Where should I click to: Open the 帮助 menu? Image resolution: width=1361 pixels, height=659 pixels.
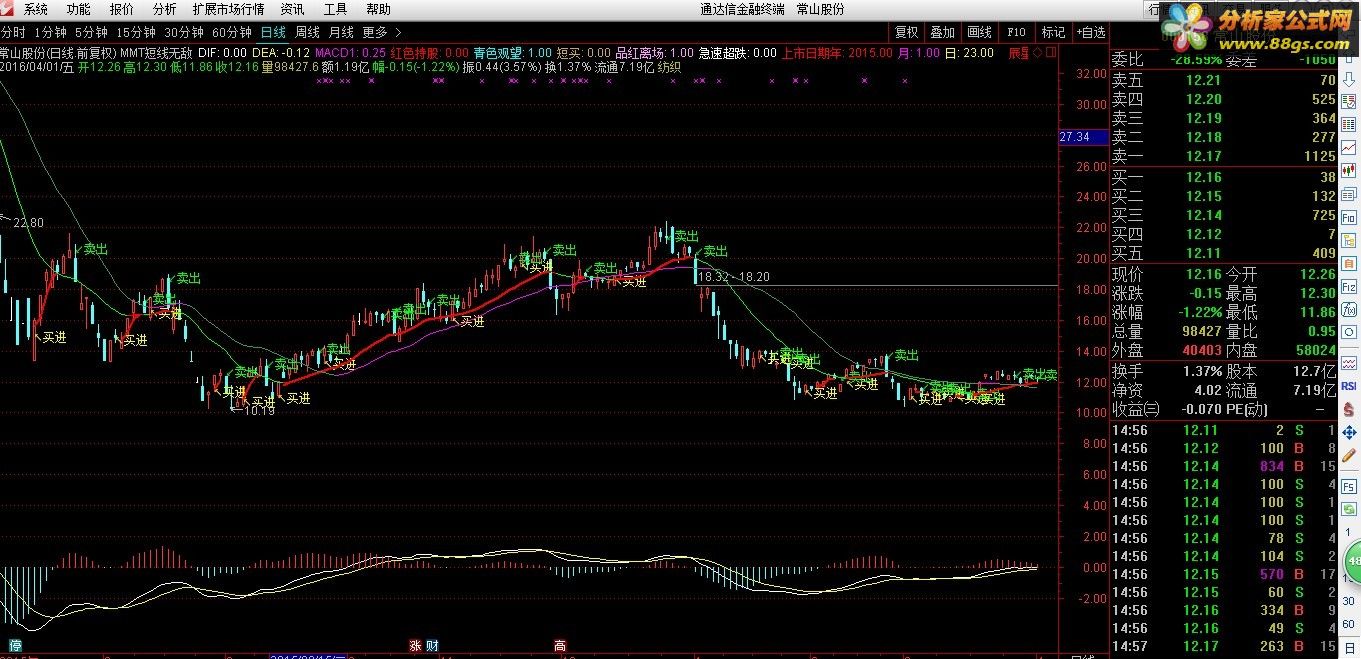378,9
